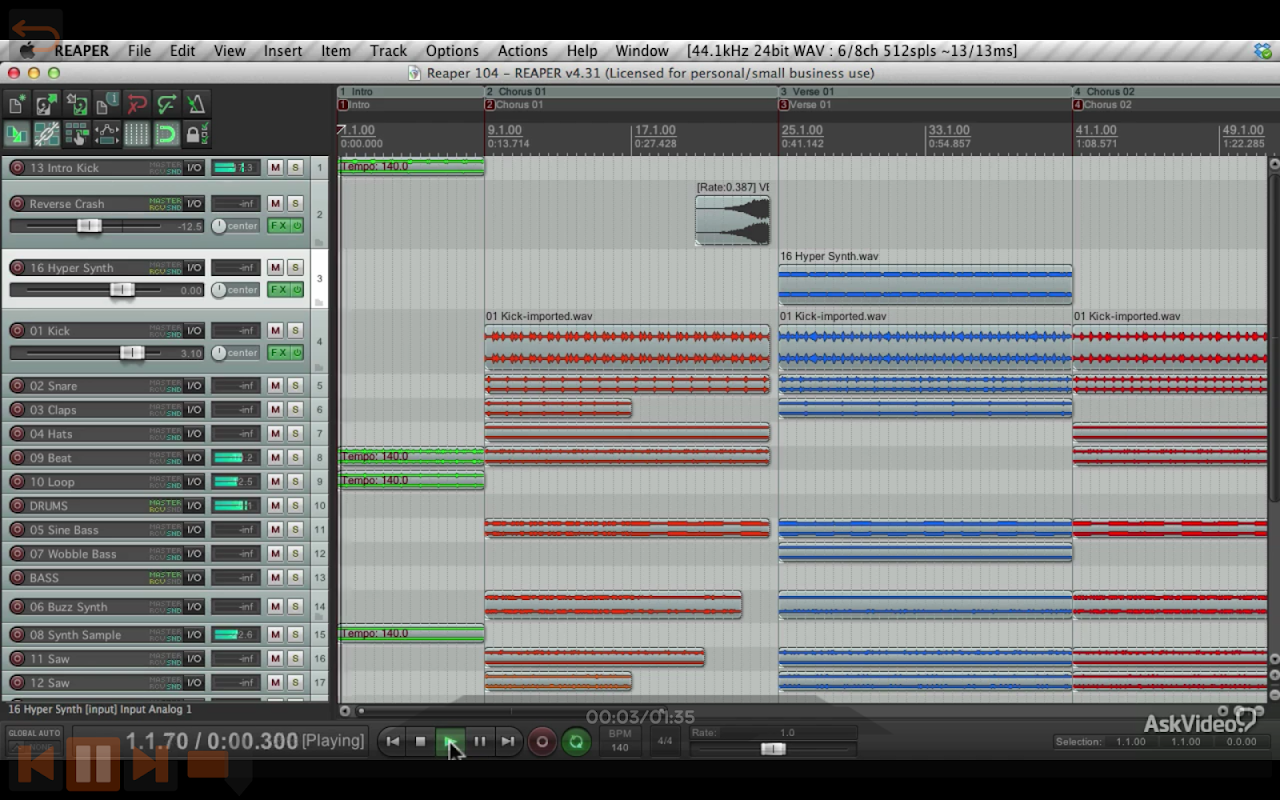Click the Save Project toolbar icon
1280x800 pixels.
[x=77, y=104]
